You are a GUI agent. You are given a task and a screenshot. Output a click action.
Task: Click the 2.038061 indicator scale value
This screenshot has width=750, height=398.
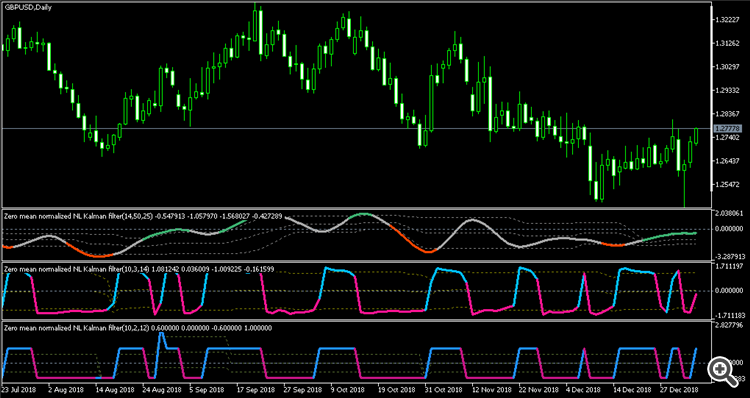[x=729, y=214]
